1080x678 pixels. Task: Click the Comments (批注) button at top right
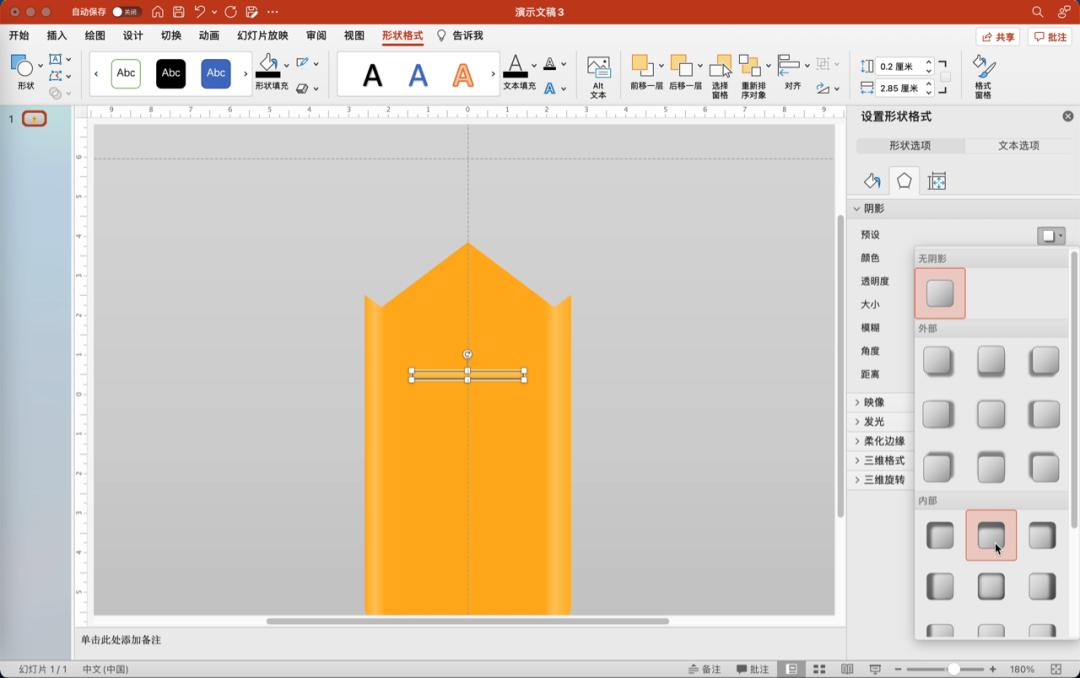pyautogui.click(x=1050, y=37)
